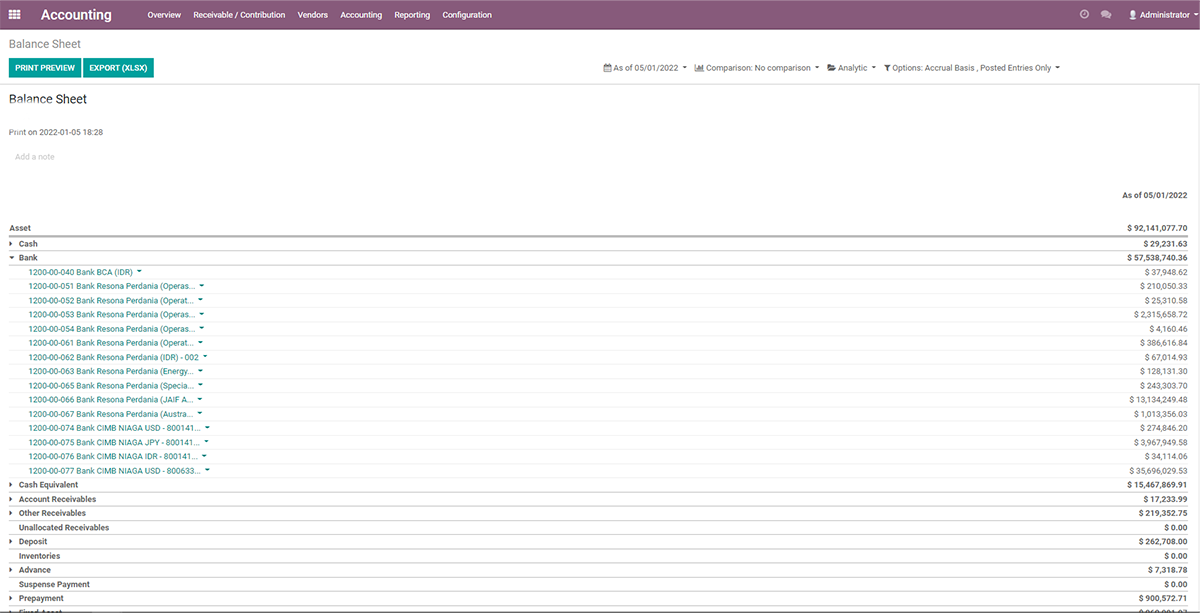Open account 1200-00-077 Bank CIMB NIAGA USD
This screenshot has height=613, width=1200.
click(114, 470)
